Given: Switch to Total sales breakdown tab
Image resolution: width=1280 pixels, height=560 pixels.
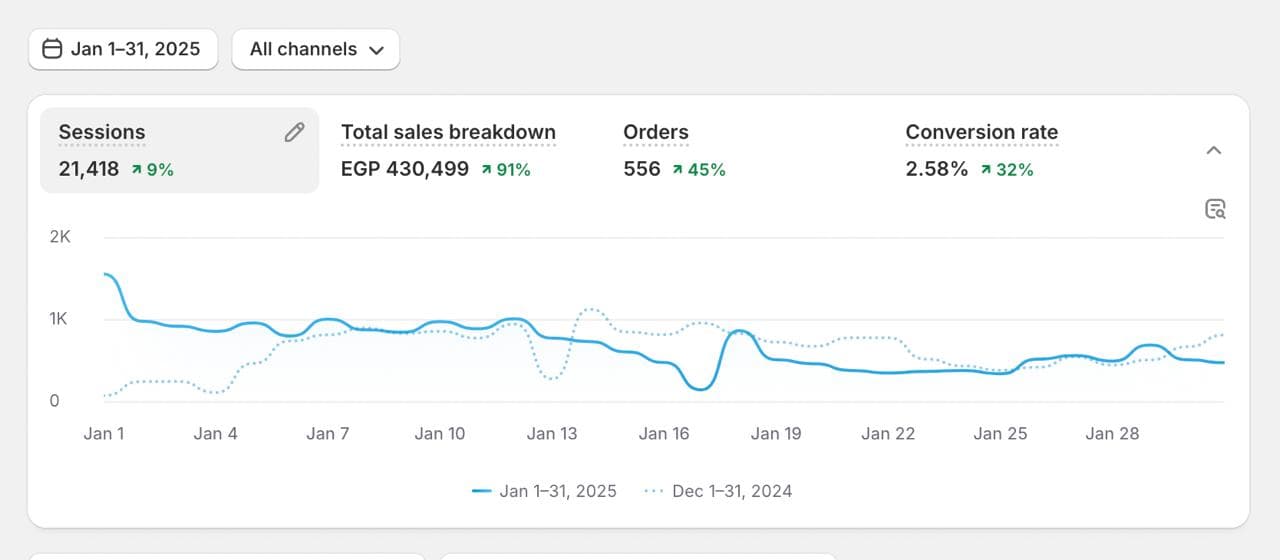Looking at the screenshot, I should (x=448, y=132).
